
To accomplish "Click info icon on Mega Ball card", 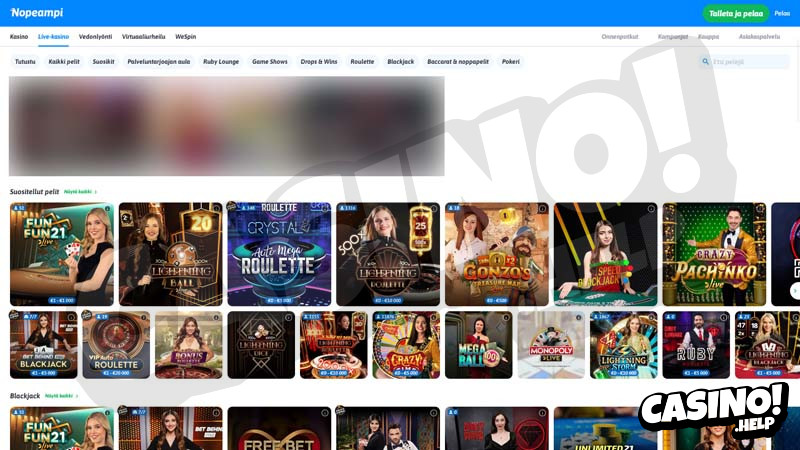I will tap(506, 317).
